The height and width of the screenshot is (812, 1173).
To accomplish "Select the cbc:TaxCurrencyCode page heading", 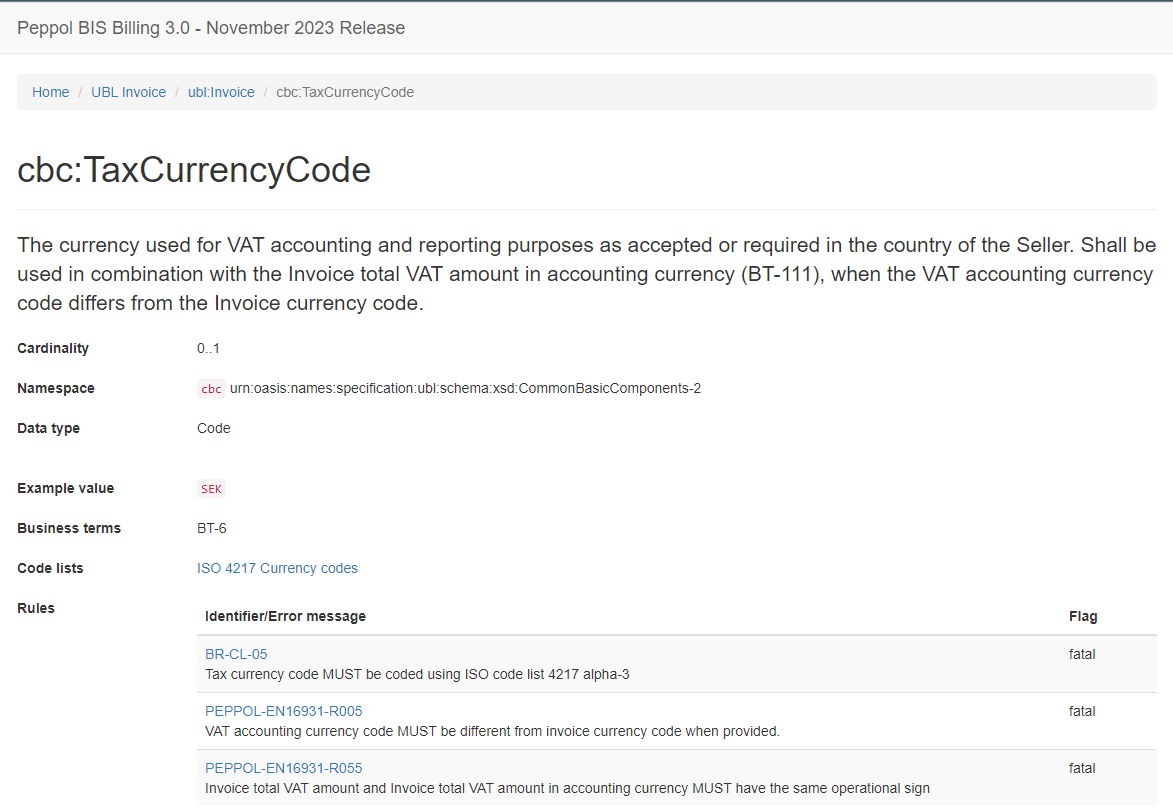I will click(x=194, y=170).
